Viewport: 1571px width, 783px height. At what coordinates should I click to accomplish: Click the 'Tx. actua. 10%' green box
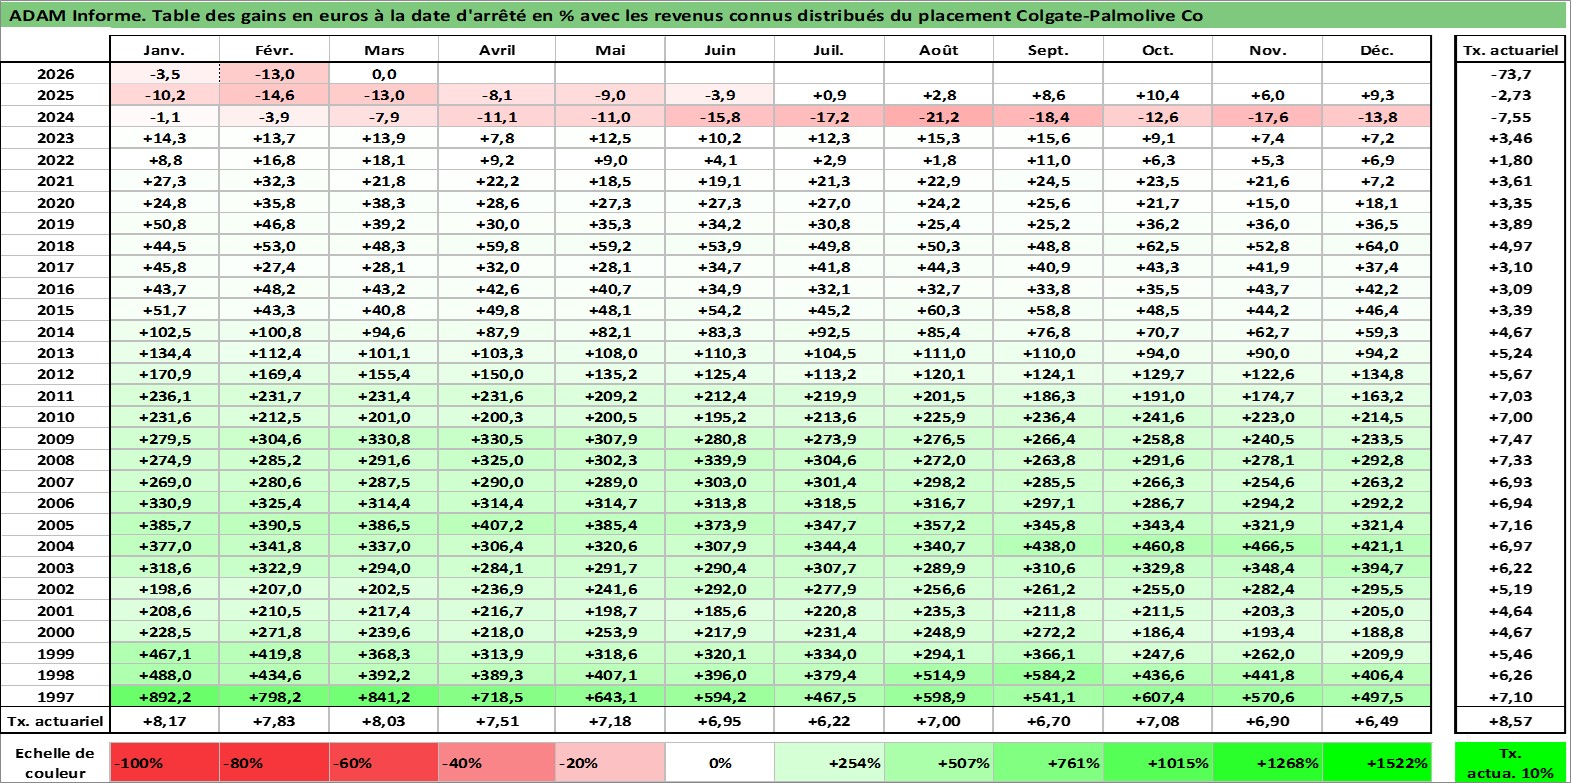pyautogui.click(x=1511, y=763)
